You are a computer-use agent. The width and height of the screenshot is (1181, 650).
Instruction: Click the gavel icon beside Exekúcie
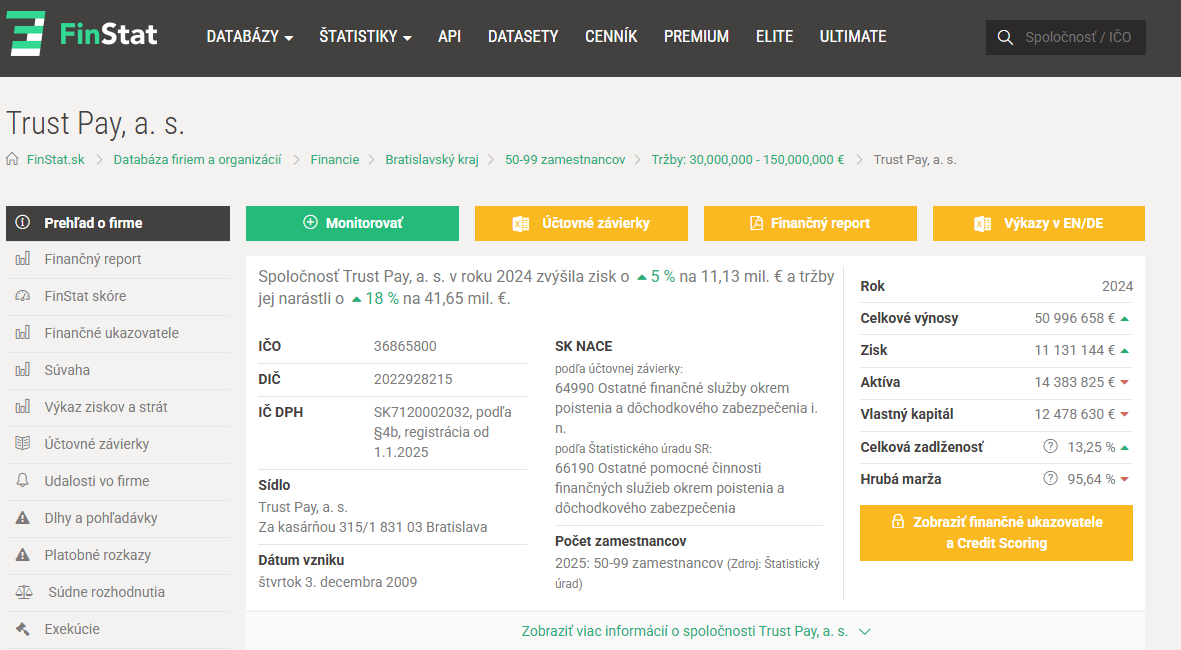[x=23, y=629]
